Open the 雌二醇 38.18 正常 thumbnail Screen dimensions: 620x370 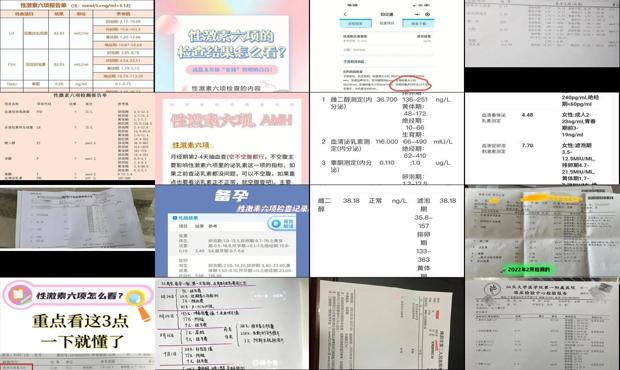[387, 231]
